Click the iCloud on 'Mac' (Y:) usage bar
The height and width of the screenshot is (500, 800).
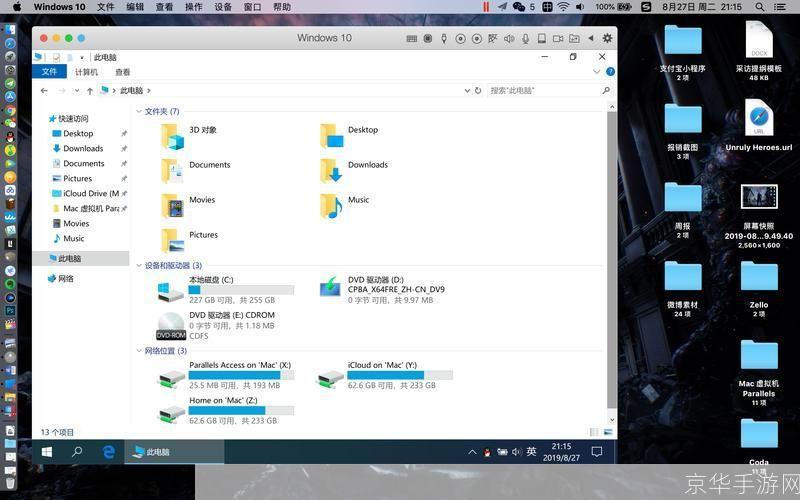400,375
